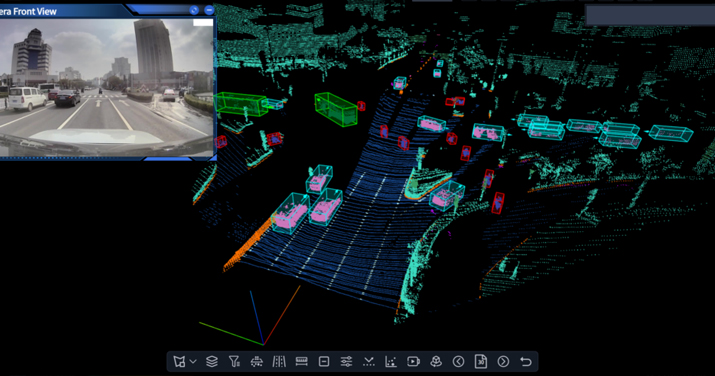Click the video playback camera icon
715x376 pixels.
[413, 361]
